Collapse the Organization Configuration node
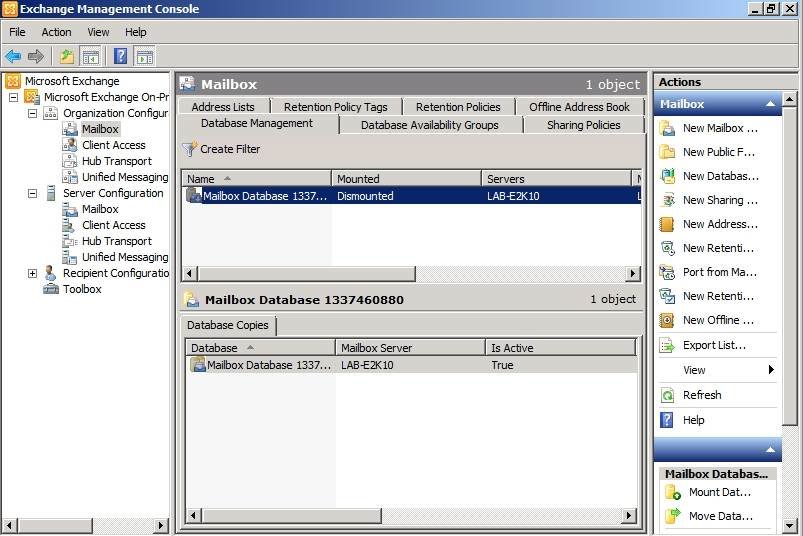This screenshot has width=803, height=536. [x=32, y=113]
